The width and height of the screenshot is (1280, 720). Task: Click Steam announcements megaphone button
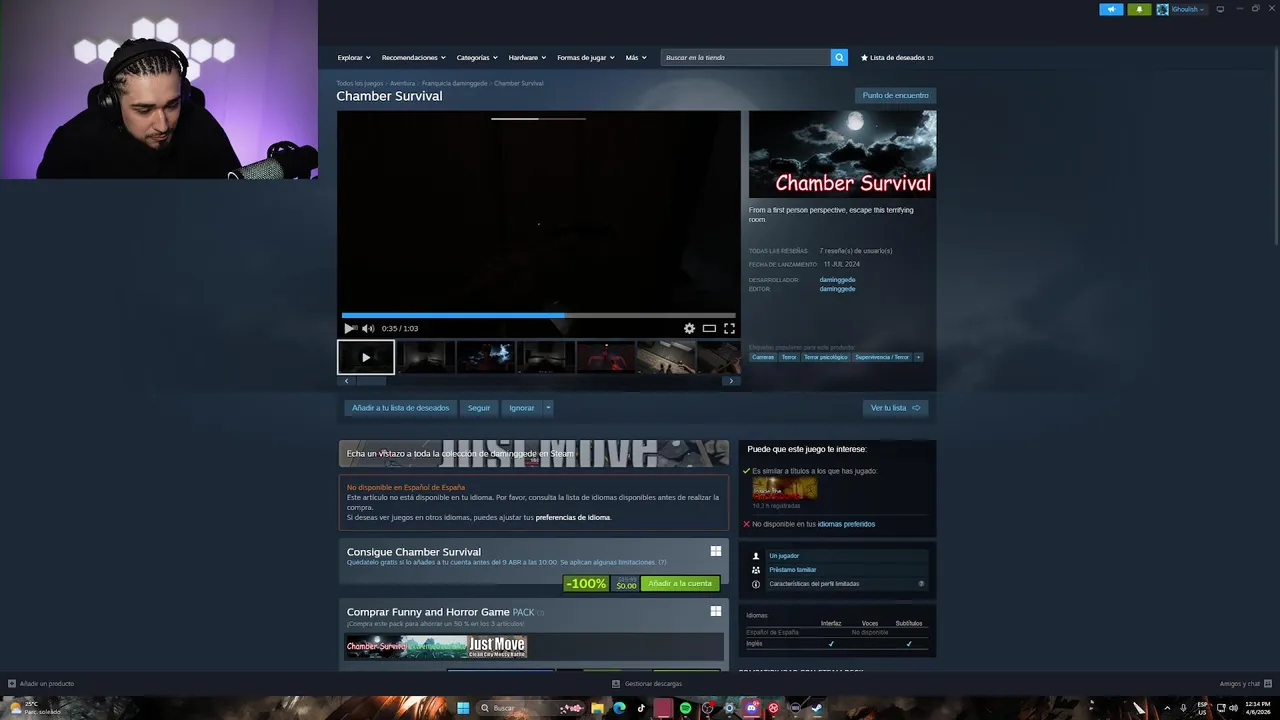1111,9
